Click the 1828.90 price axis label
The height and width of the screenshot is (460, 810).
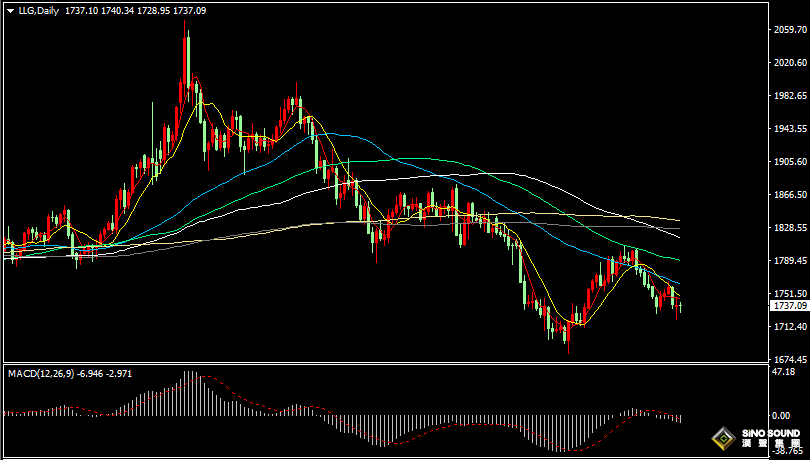[789, 228]
